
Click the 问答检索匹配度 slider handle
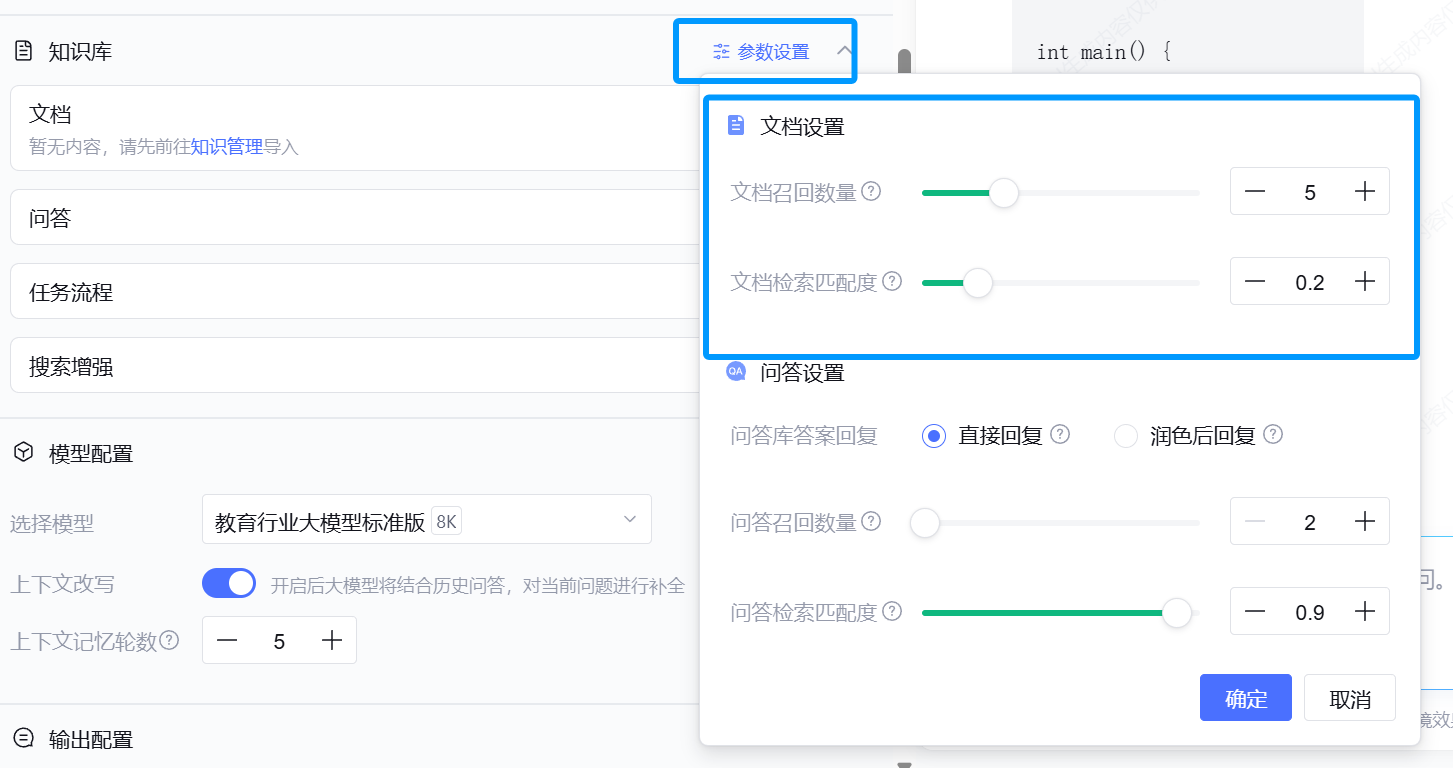point(1178,613)
